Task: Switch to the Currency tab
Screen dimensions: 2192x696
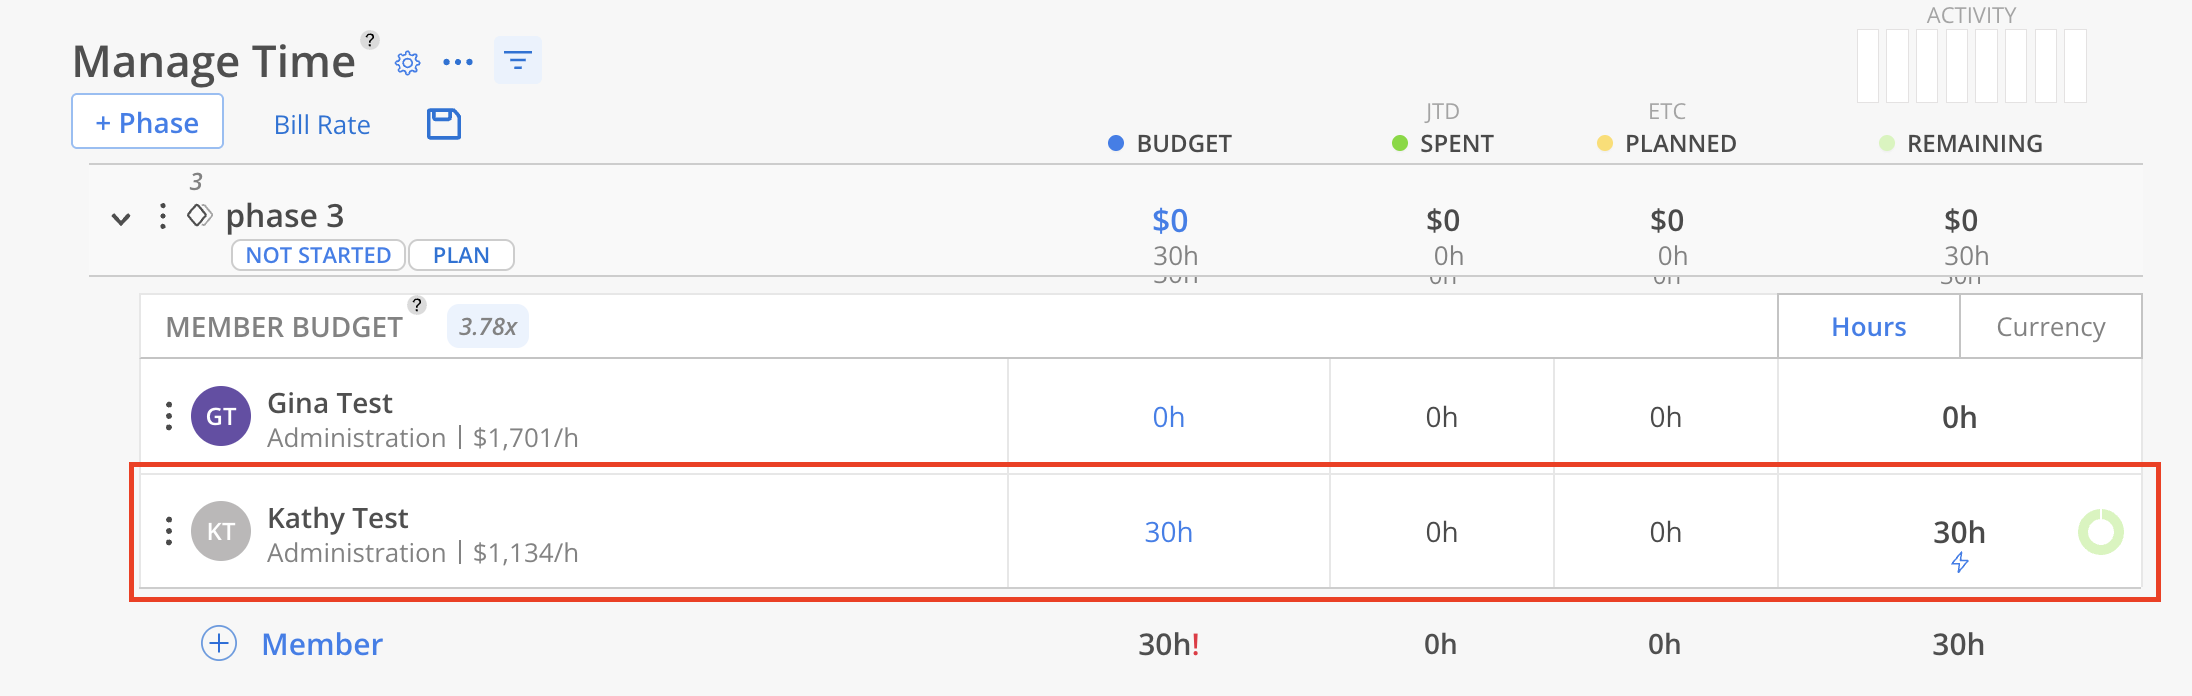Action: pos(2050,327)
